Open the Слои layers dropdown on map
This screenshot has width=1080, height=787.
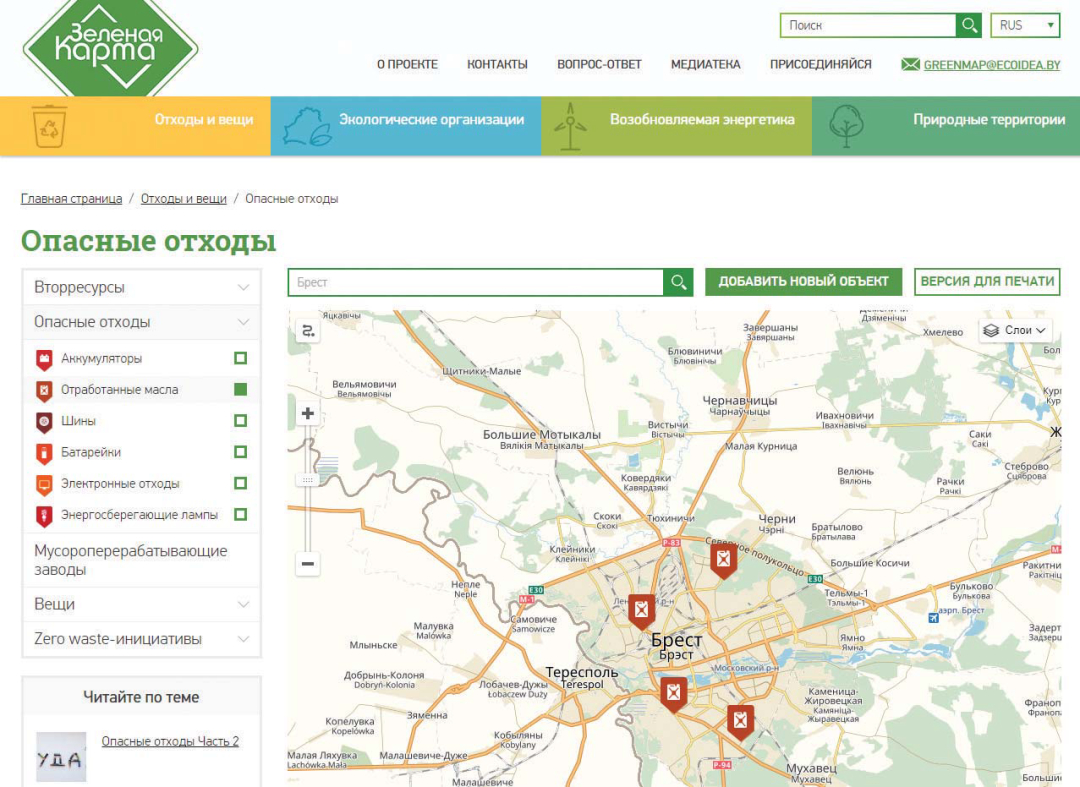click(1015, 330)
